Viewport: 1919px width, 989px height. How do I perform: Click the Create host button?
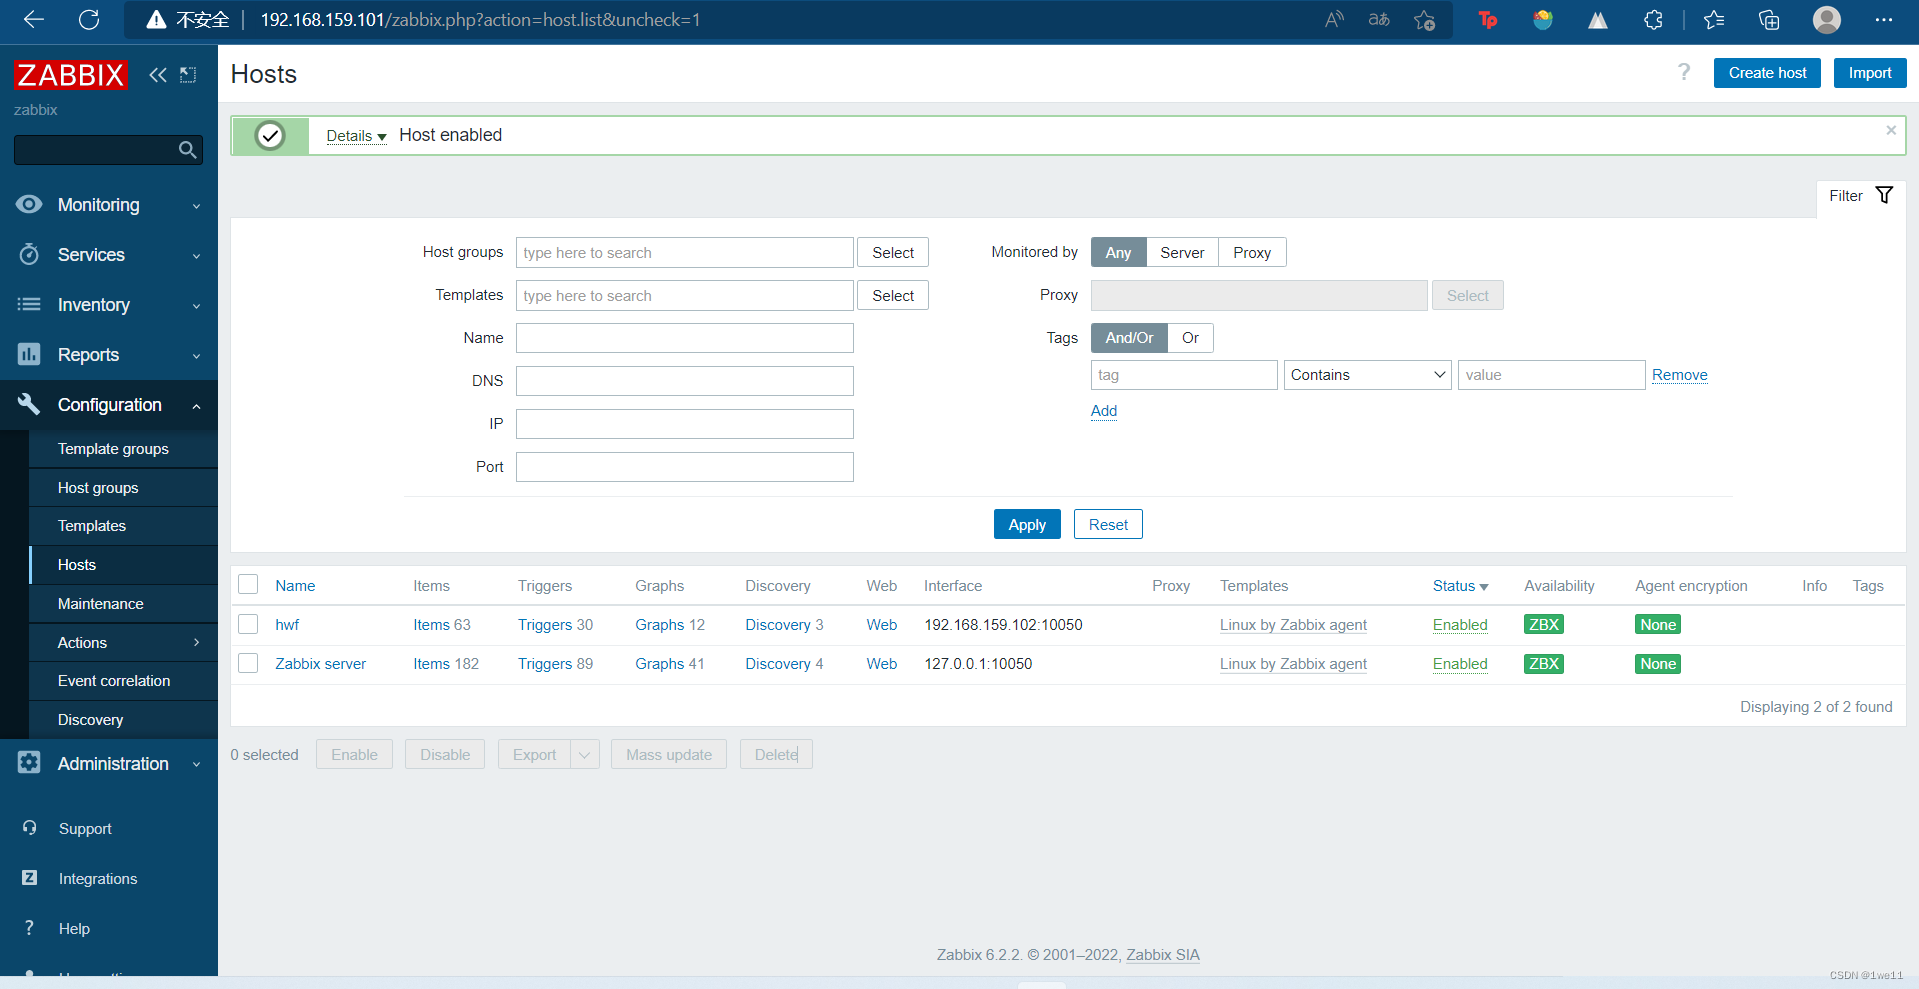(1767, 73)
